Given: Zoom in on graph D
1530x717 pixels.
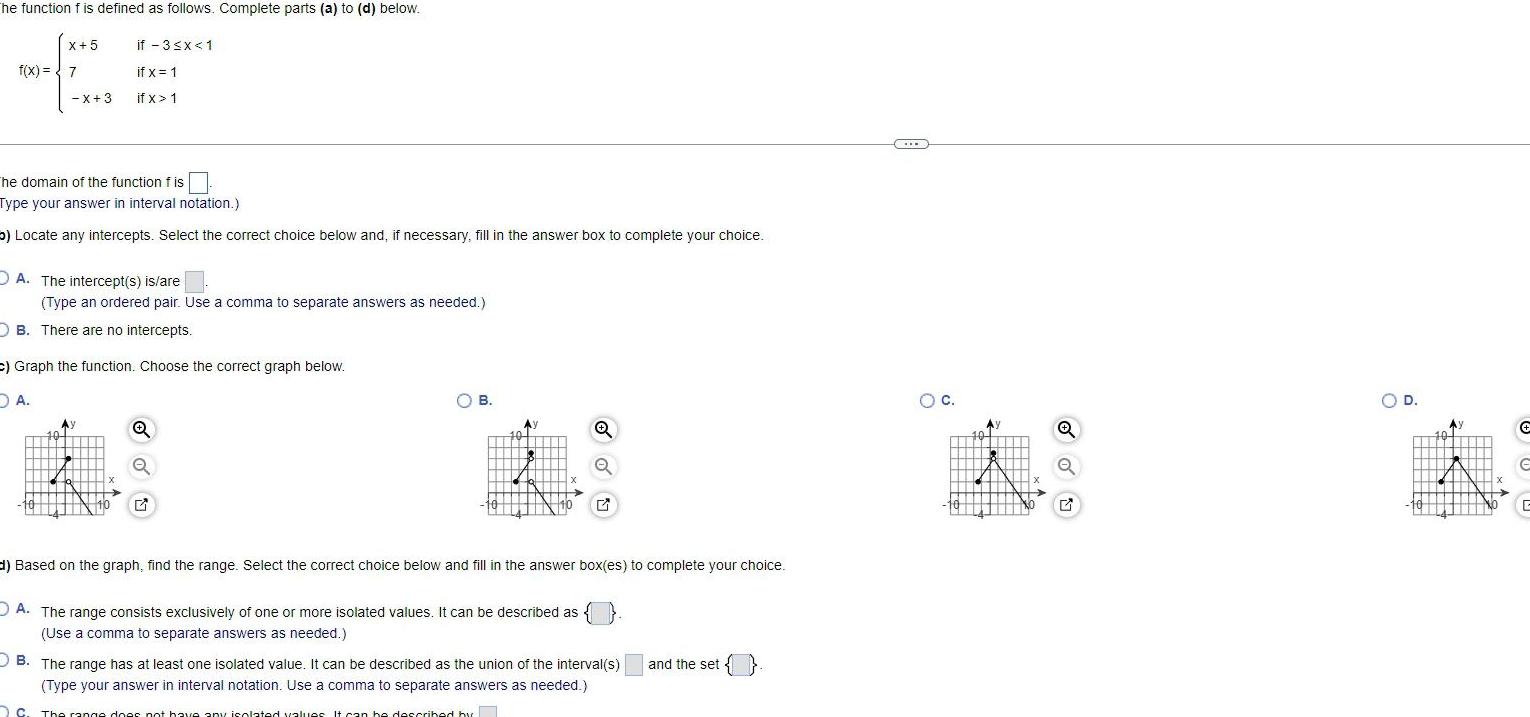Looking at the screenshot, I should click(1524, 429).
